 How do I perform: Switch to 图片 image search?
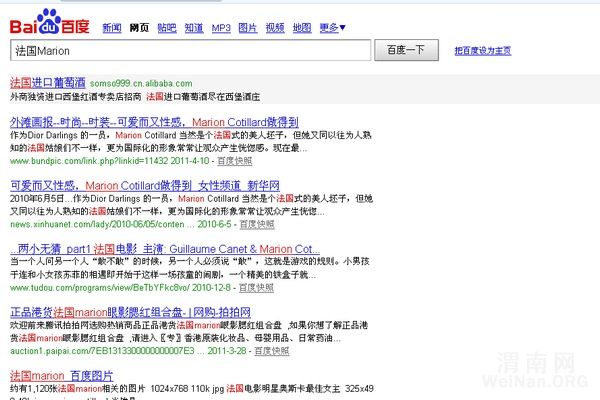(248, 28)
